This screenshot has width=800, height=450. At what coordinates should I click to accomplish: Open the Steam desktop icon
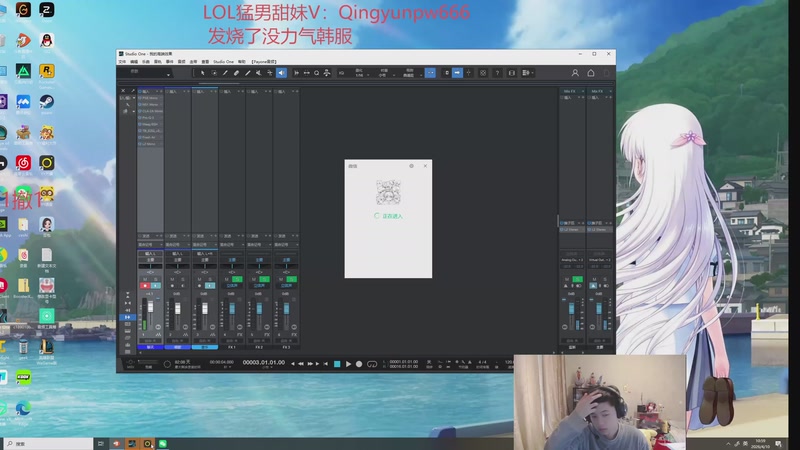[x=46, y=102]
